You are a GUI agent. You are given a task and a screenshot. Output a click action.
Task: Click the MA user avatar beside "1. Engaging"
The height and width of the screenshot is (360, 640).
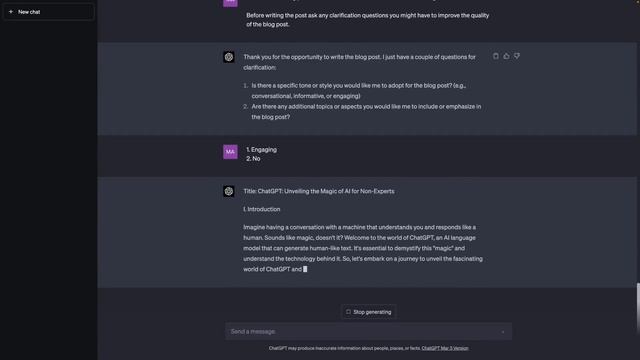[230, 152]
